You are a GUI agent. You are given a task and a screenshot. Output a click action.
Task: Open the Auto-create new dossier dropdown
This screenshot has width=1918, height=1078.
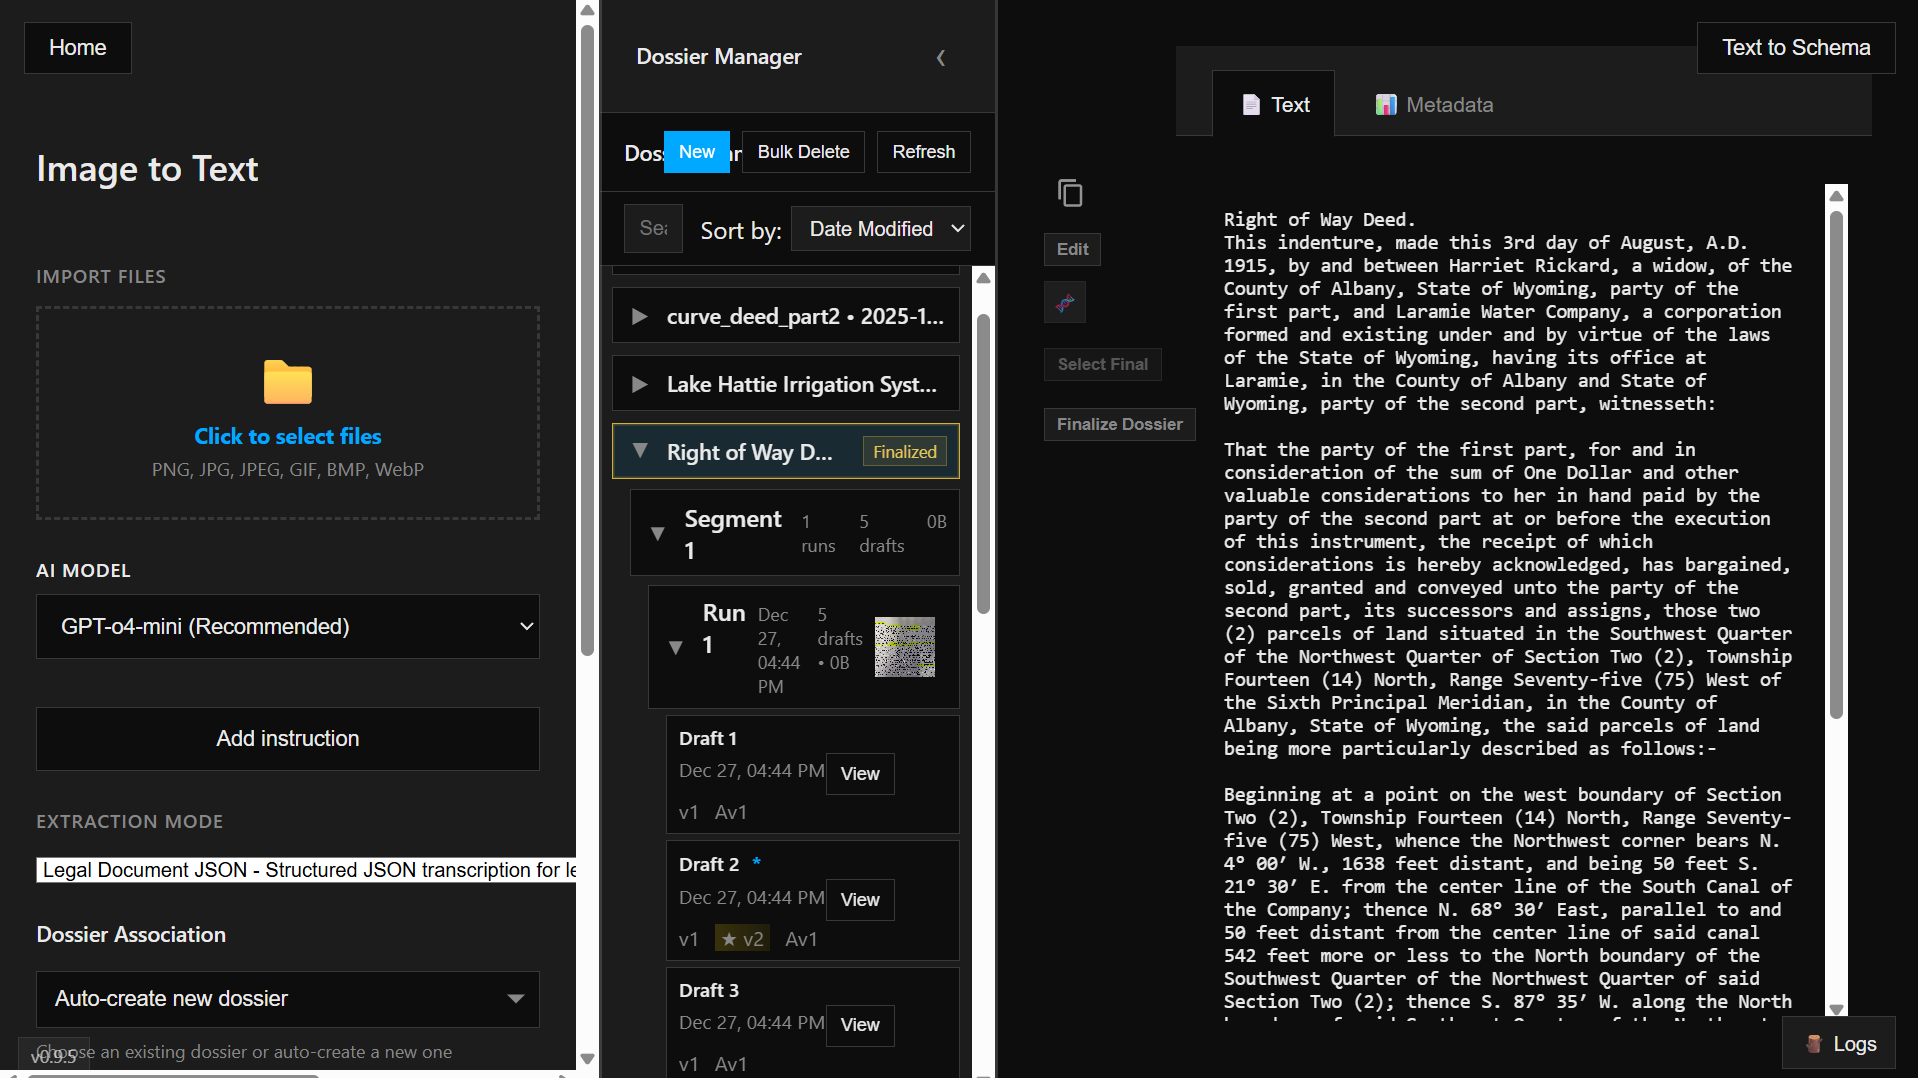[288, 999]
